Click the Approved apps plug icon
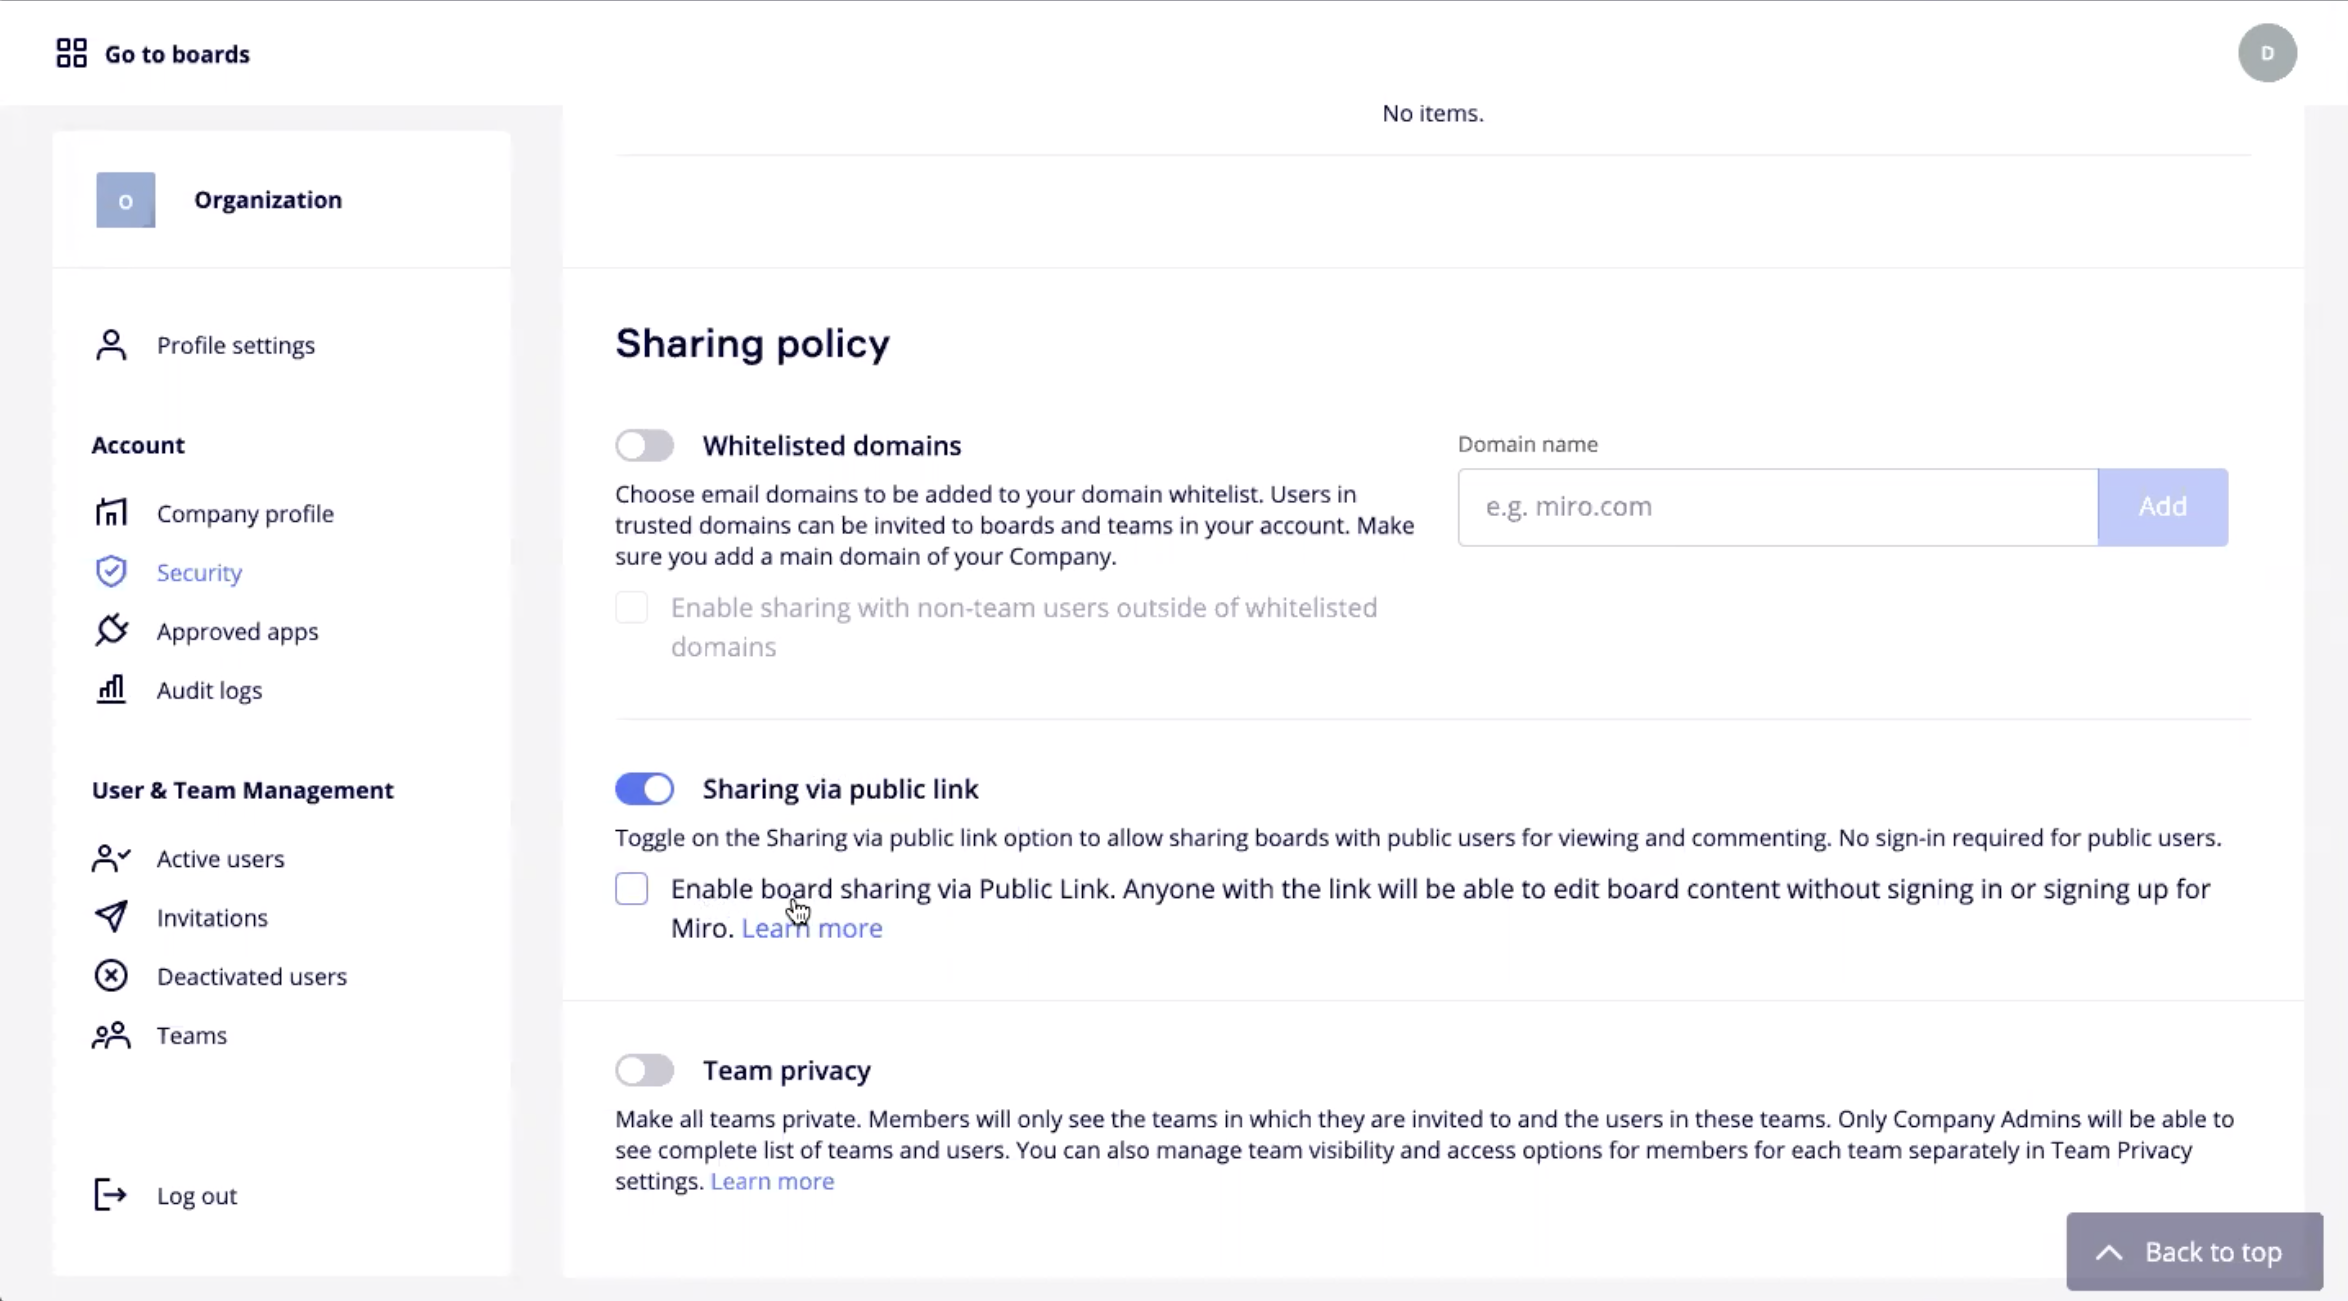Screen dimensions: 2348x1301 [x=111, y=631]
